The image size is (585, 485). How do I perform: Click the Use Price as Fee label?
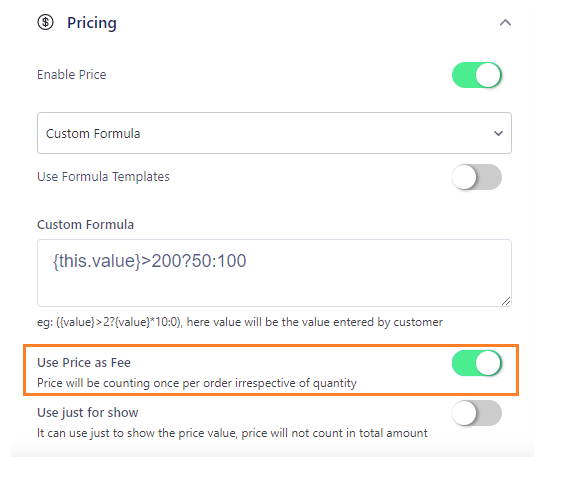coord(84,363)
